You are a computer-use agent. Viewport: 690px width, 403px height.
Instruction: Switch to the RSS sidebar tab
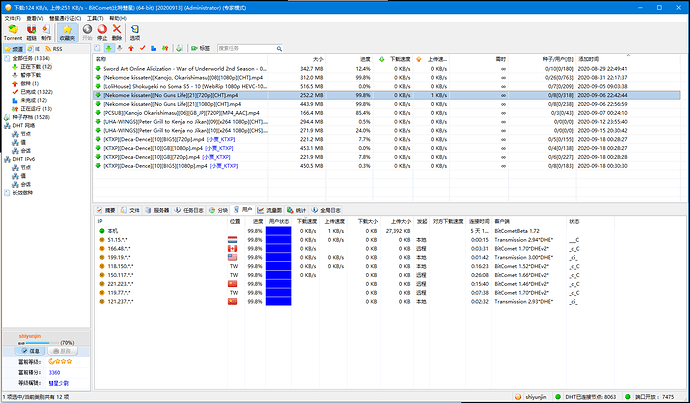pos(54,49)
